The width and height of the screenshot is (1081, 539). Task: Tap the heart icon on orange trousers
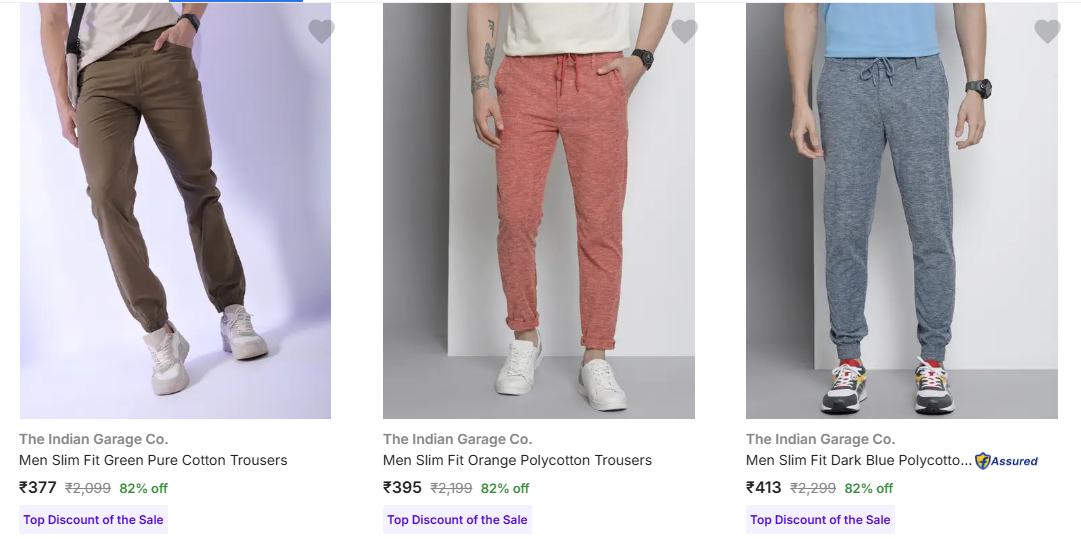click(684, 32)
